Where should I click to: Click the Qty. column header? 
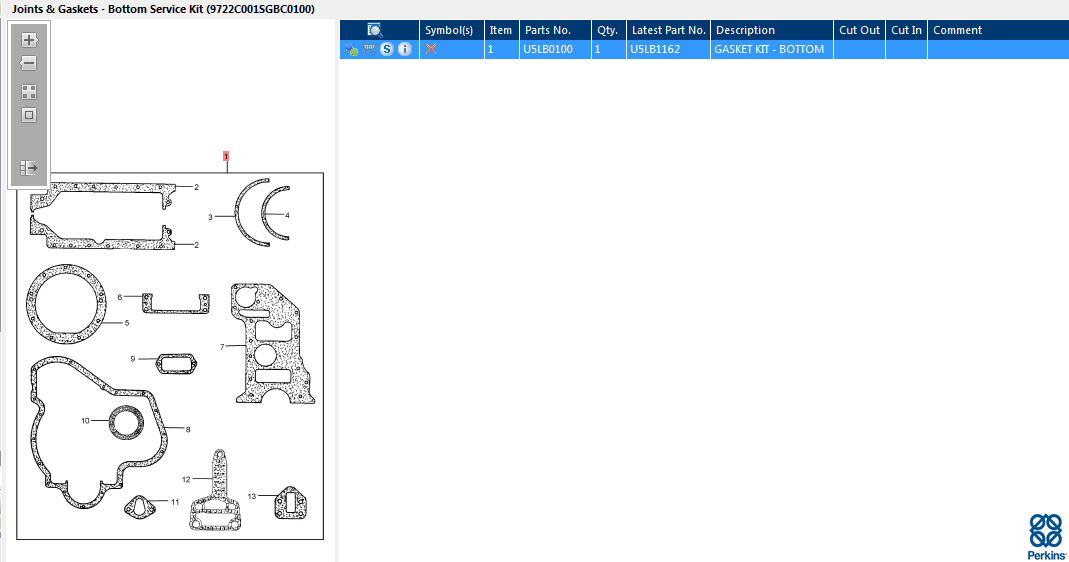[608, 30]
